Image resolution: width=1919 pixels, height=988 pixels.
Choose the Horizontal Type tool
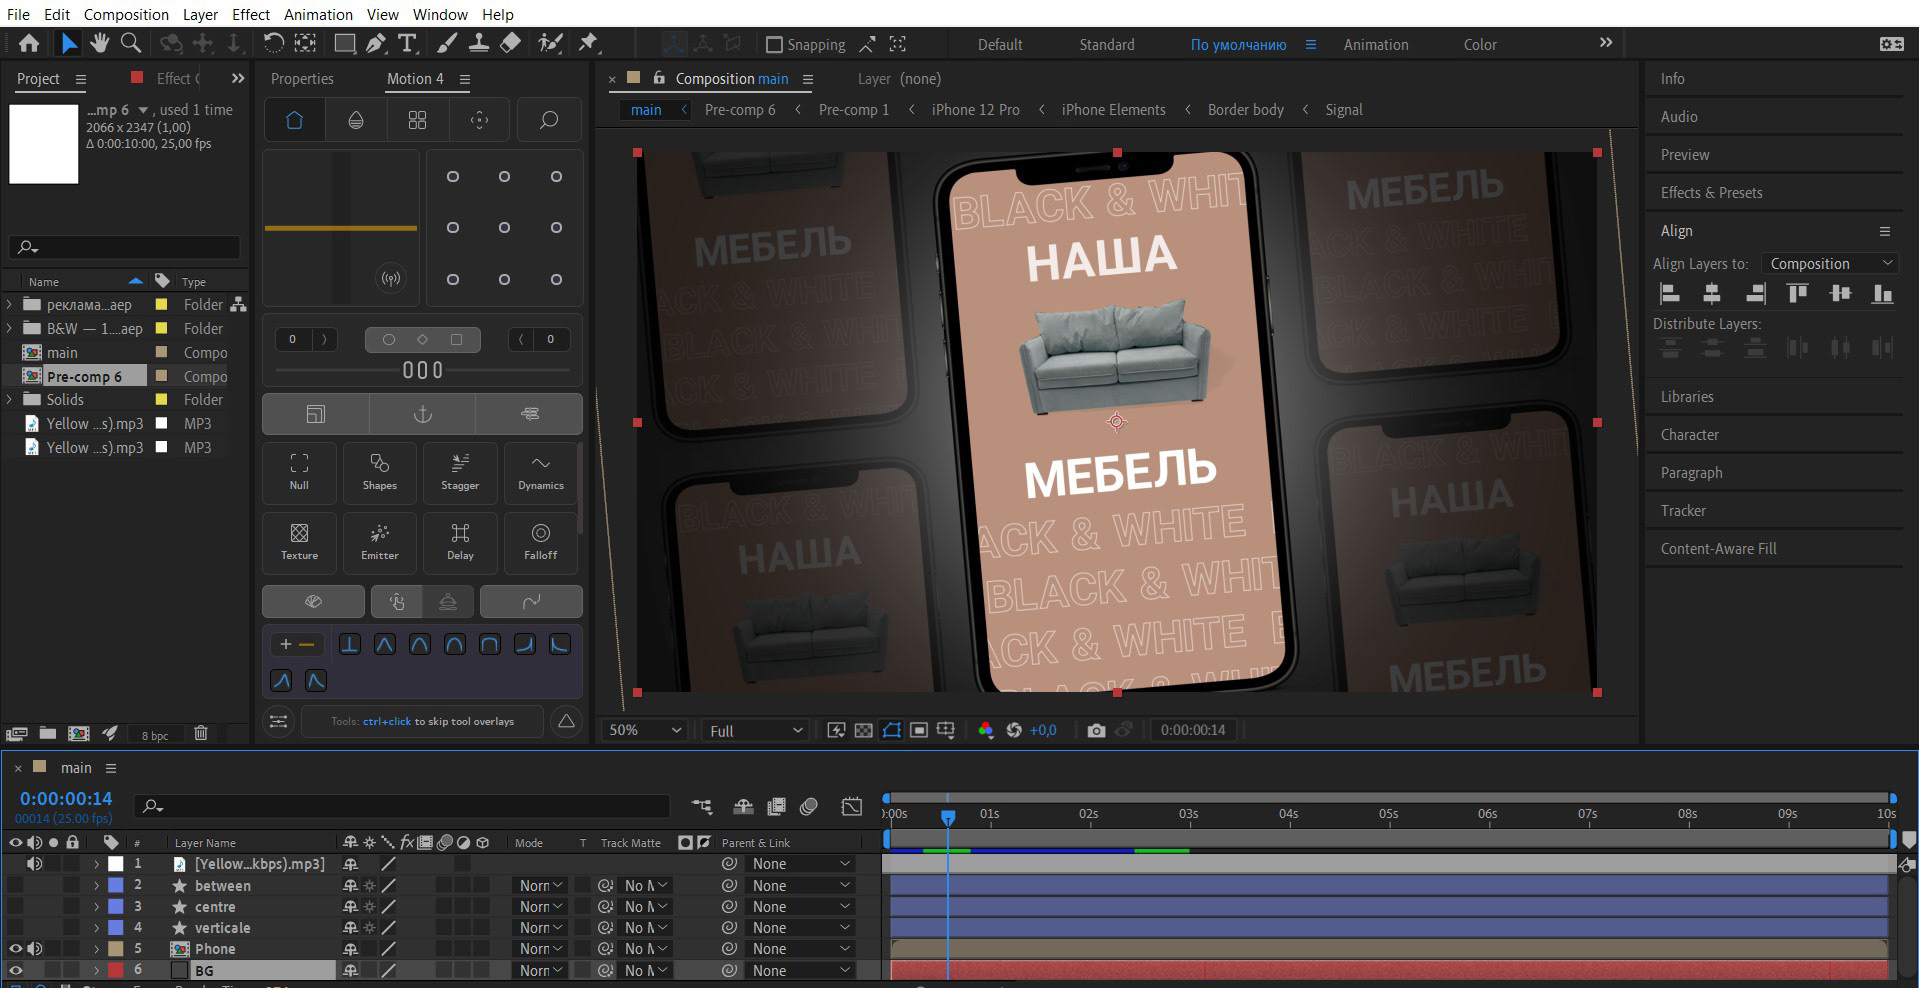click(407, 43)
